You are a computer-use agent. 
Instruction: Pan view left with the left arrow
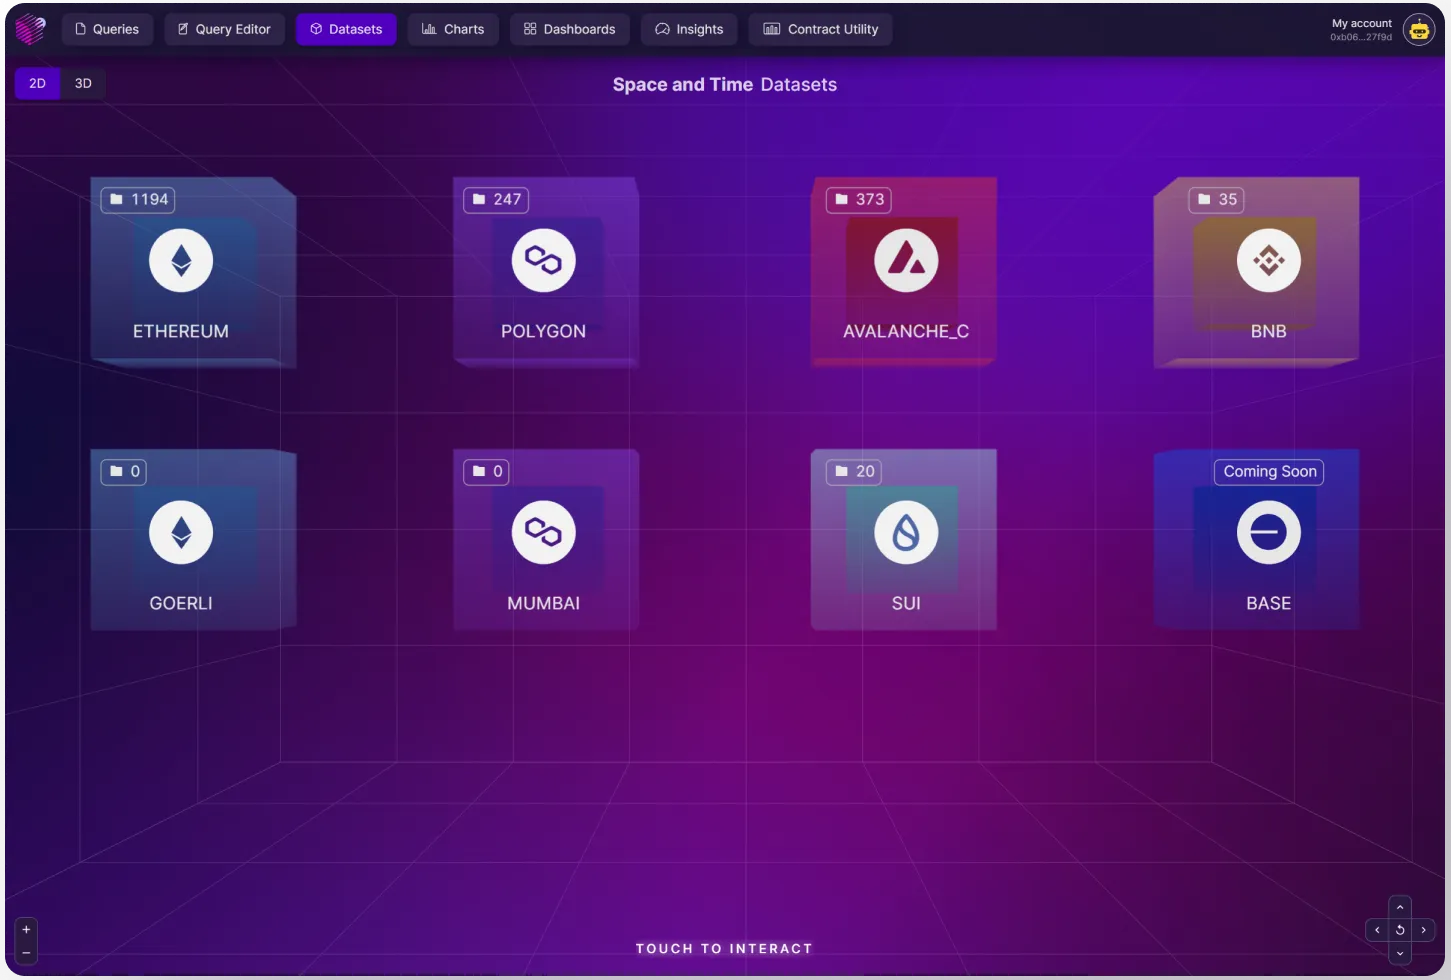pos(1377,930)
